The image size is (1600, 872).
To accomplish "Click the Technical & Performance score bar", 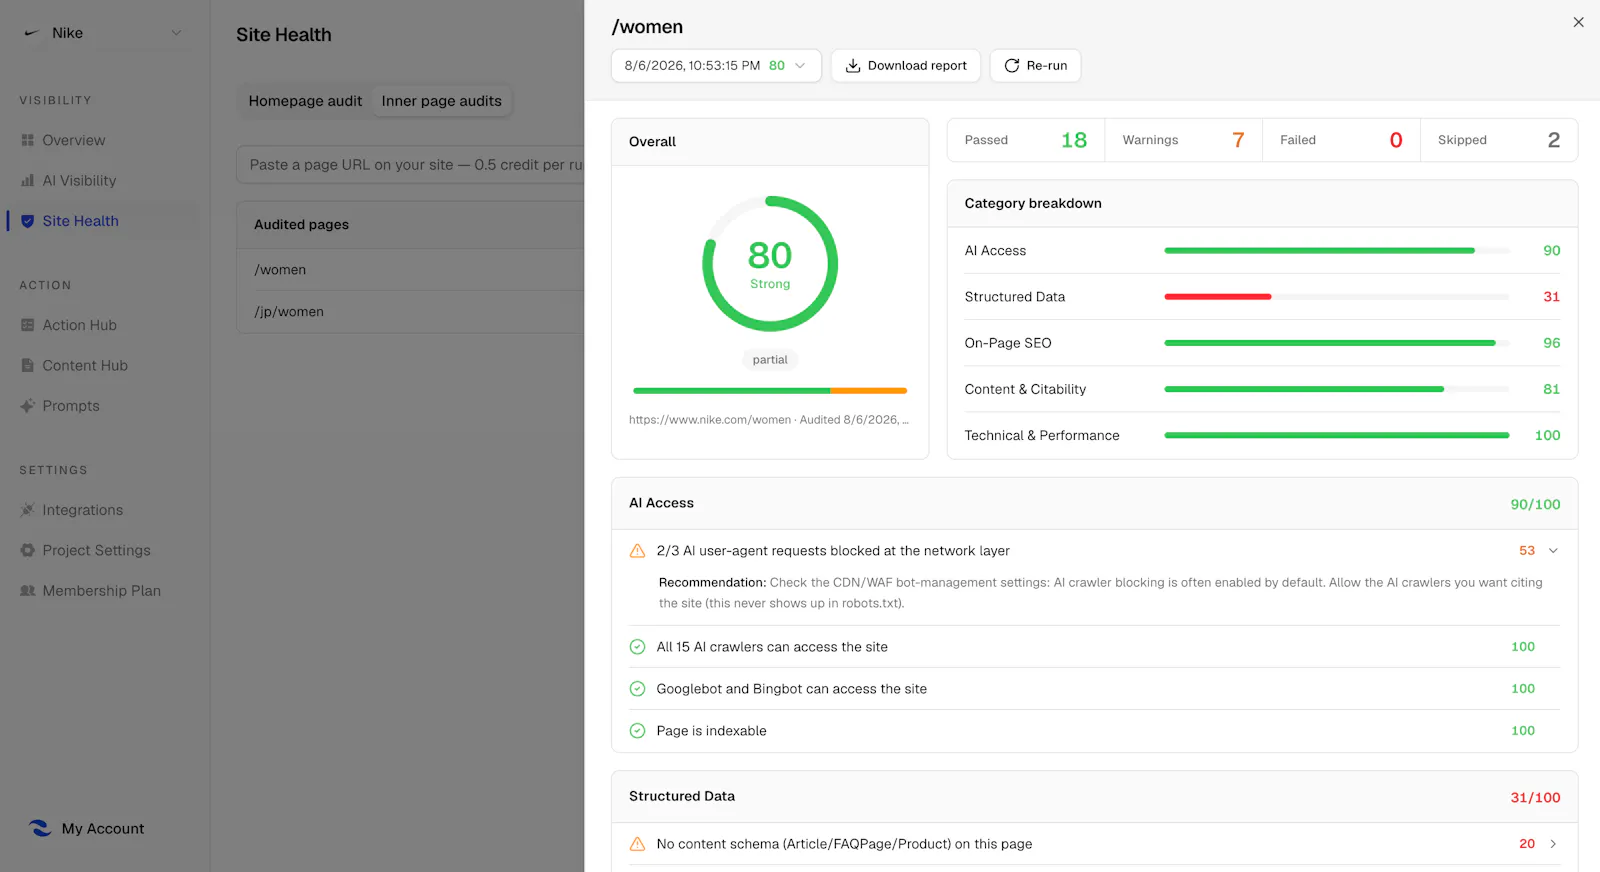I will pyautogui.click(x=1337, y=435).
